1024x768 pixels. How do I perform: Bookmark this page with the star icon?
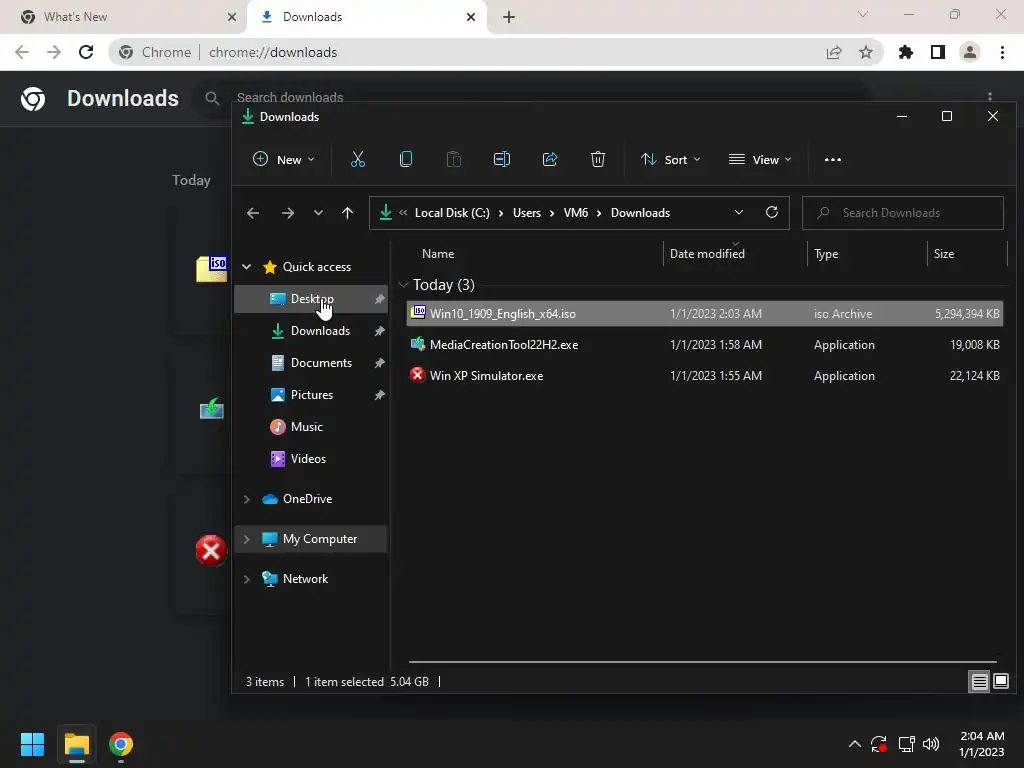[866, 52]
